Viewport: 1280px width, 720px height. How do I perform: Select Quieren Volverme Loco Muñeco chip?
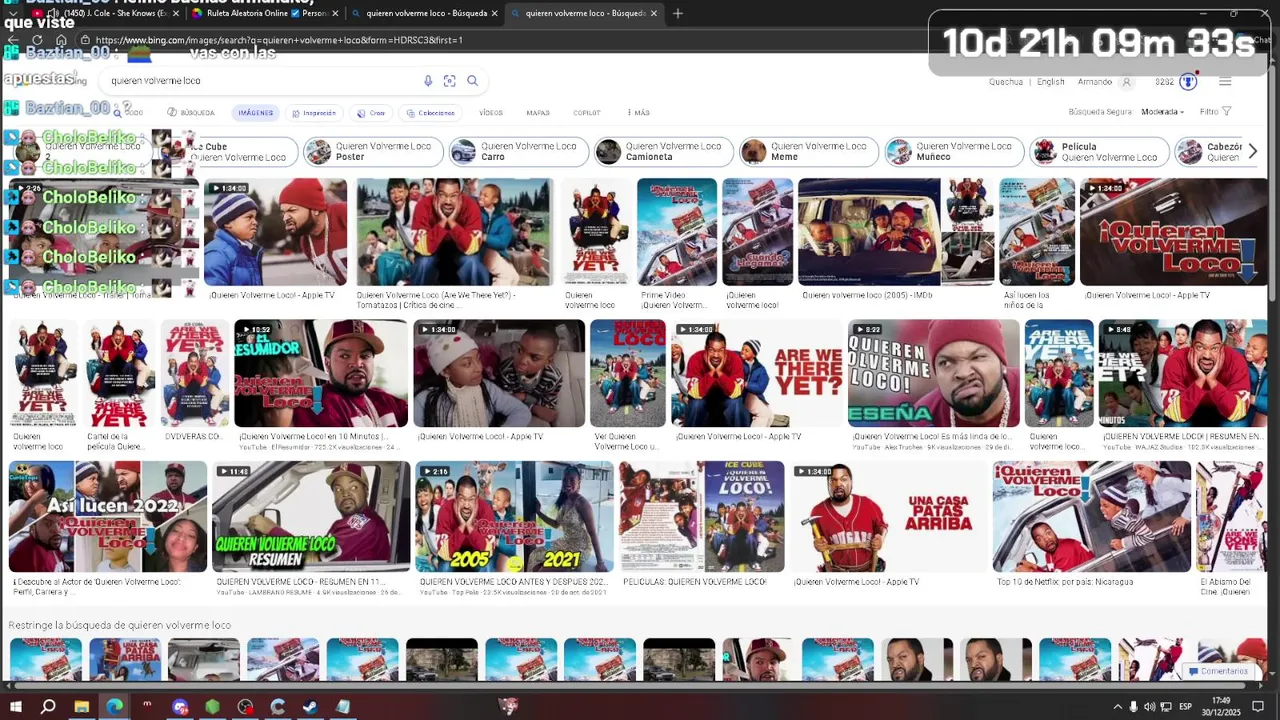[x=953, y=152]
